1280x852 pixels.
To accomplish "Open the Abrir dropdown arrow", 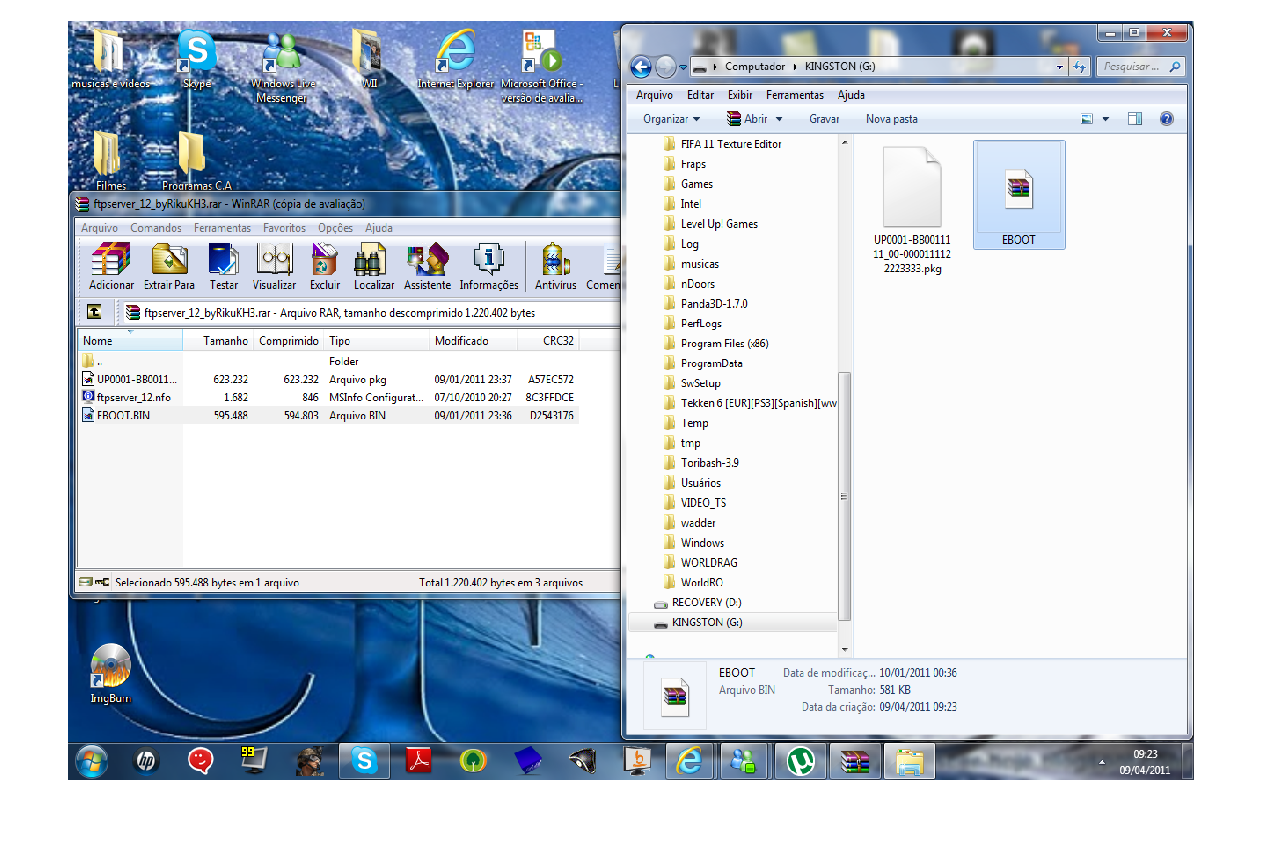I will pos(779,118).
